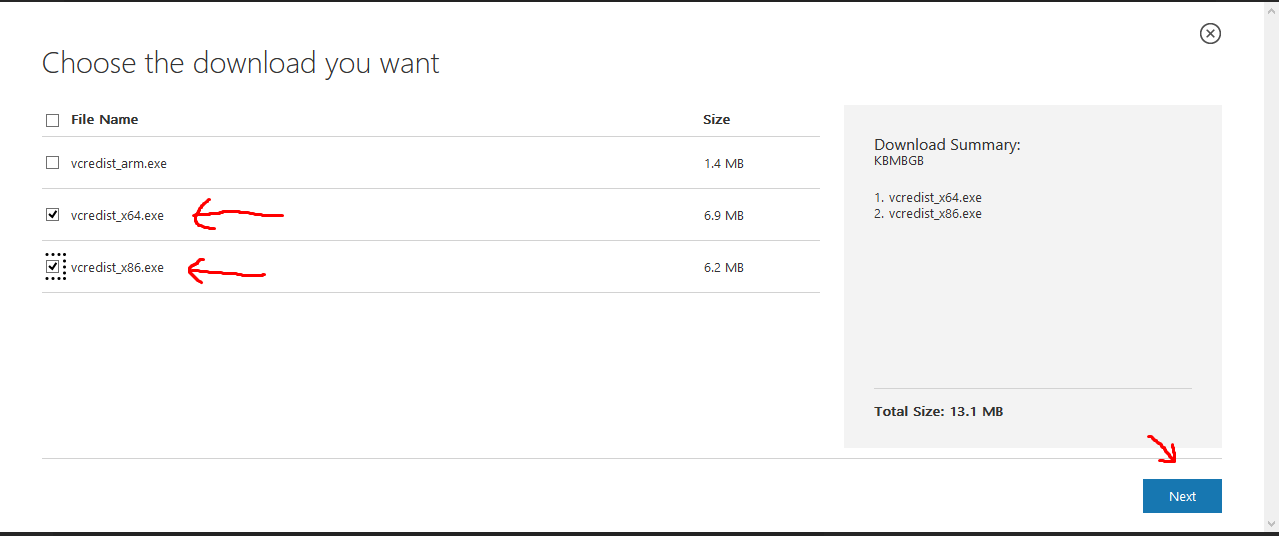Click the File Name column header
This screenshot has height=536, width=1279.
(105, 120)
